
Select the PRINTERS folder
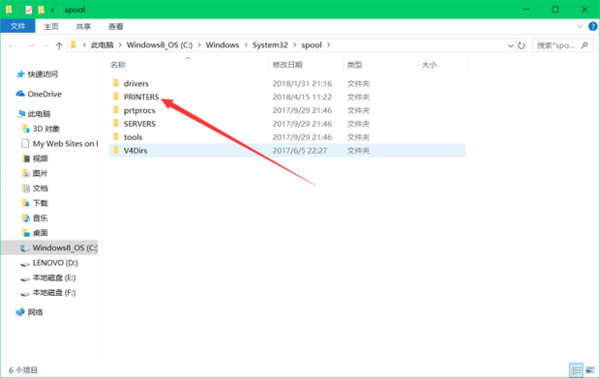click(x=287, y=97)
